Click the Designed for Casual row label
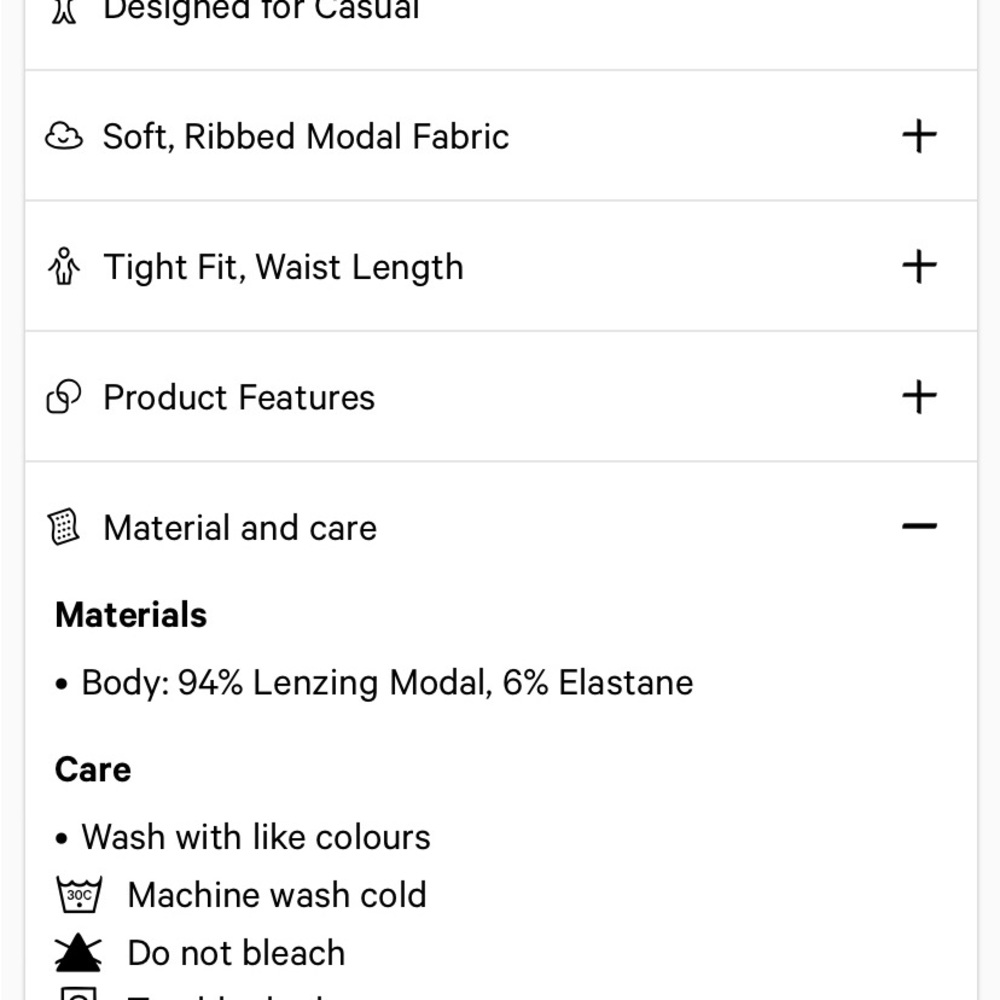 point(261,10)
